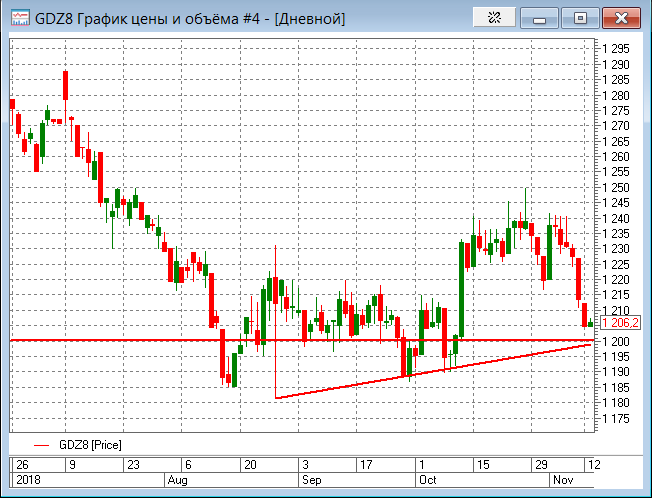Click the Sep label on time axis
Screen dimensions: 652x498
click(314, 481)
